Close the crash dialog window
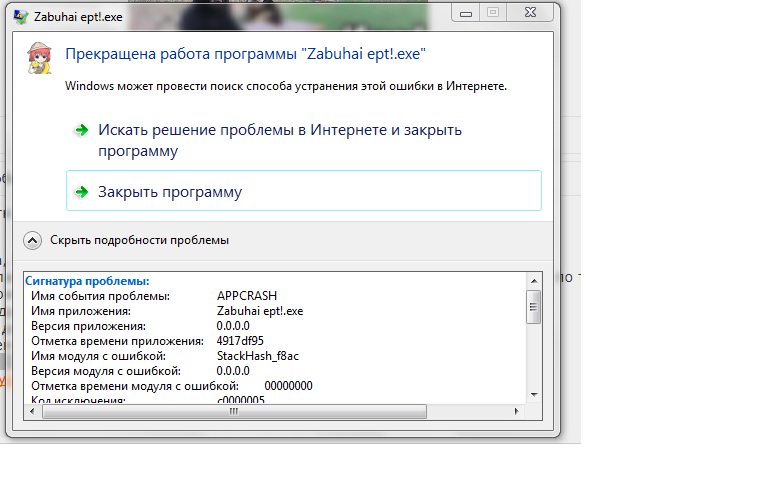768x480 pixels. click(530, 13)
